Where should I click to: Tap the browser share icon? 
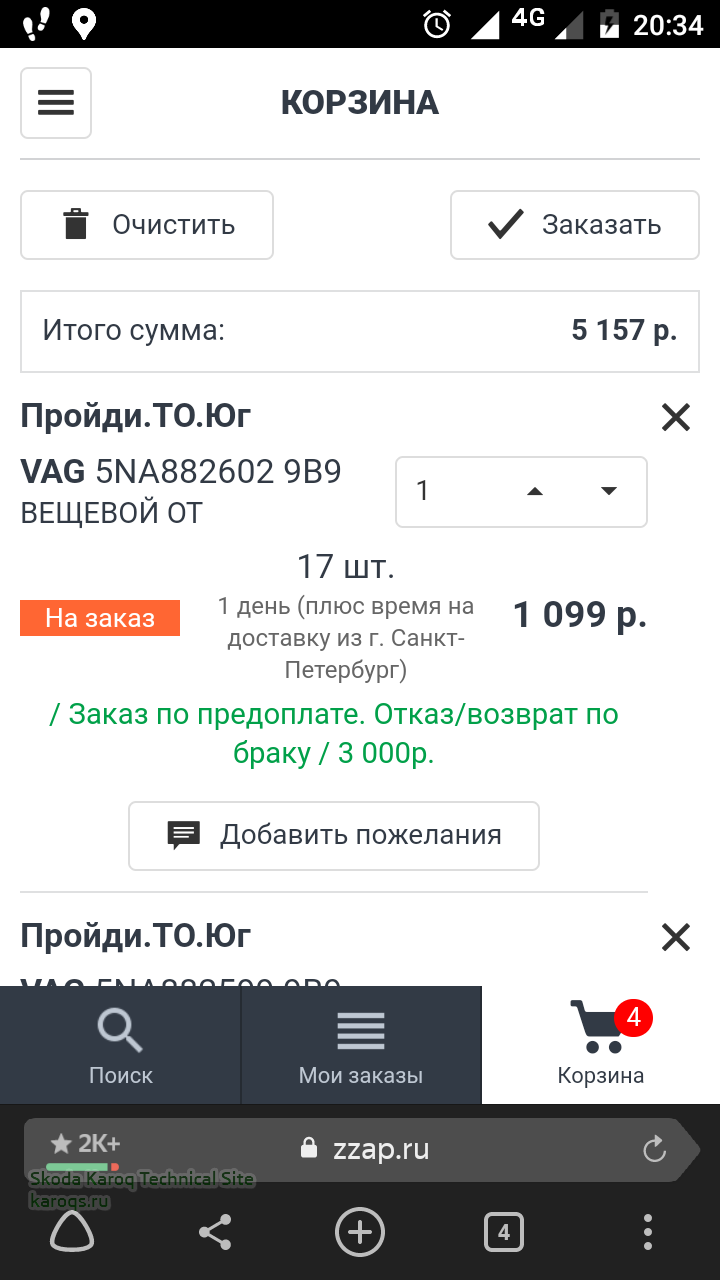(x=215, y=1233)
